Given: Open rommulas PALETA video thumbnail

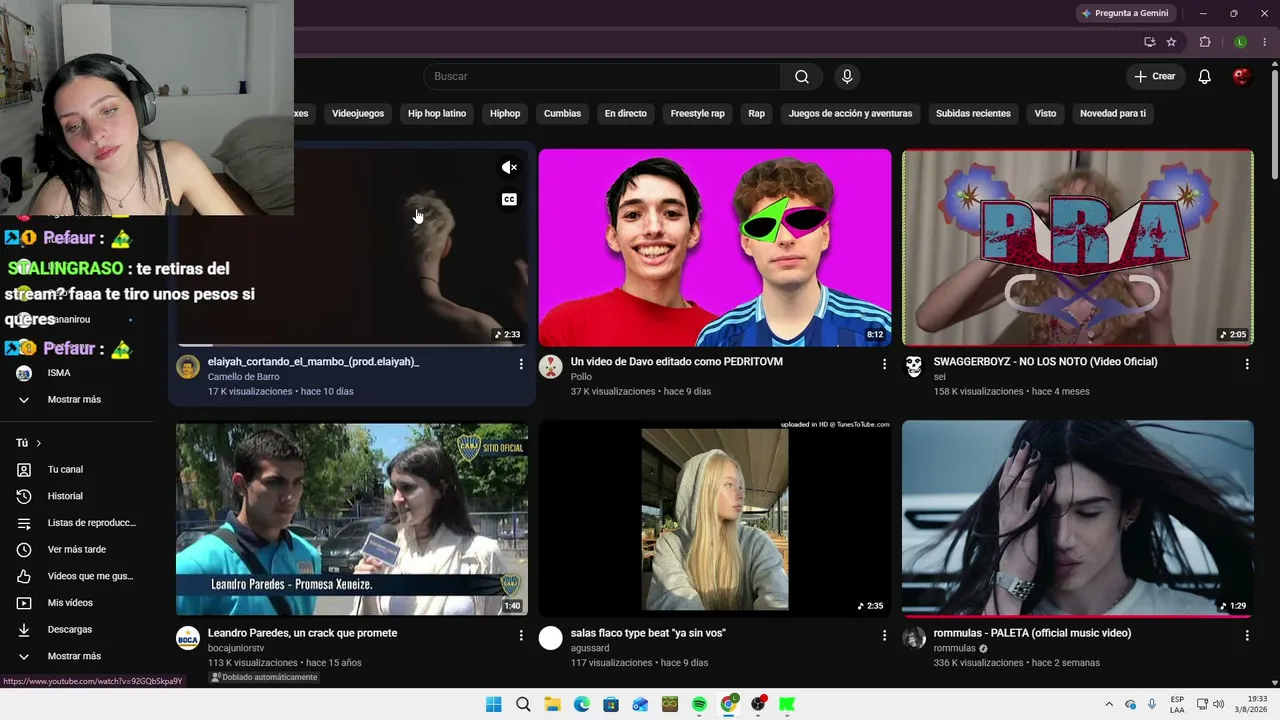Looking at the screenshot, I should [x=1077, y=518].
